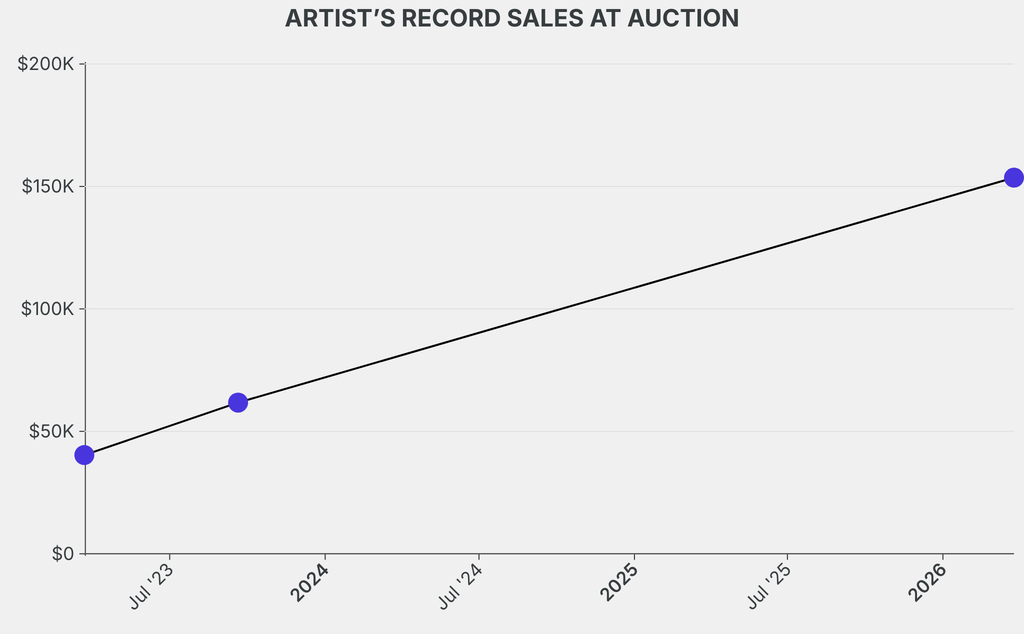Click the $100K y-axis label
Screen dimensions: 1024x634
point(47,309)
